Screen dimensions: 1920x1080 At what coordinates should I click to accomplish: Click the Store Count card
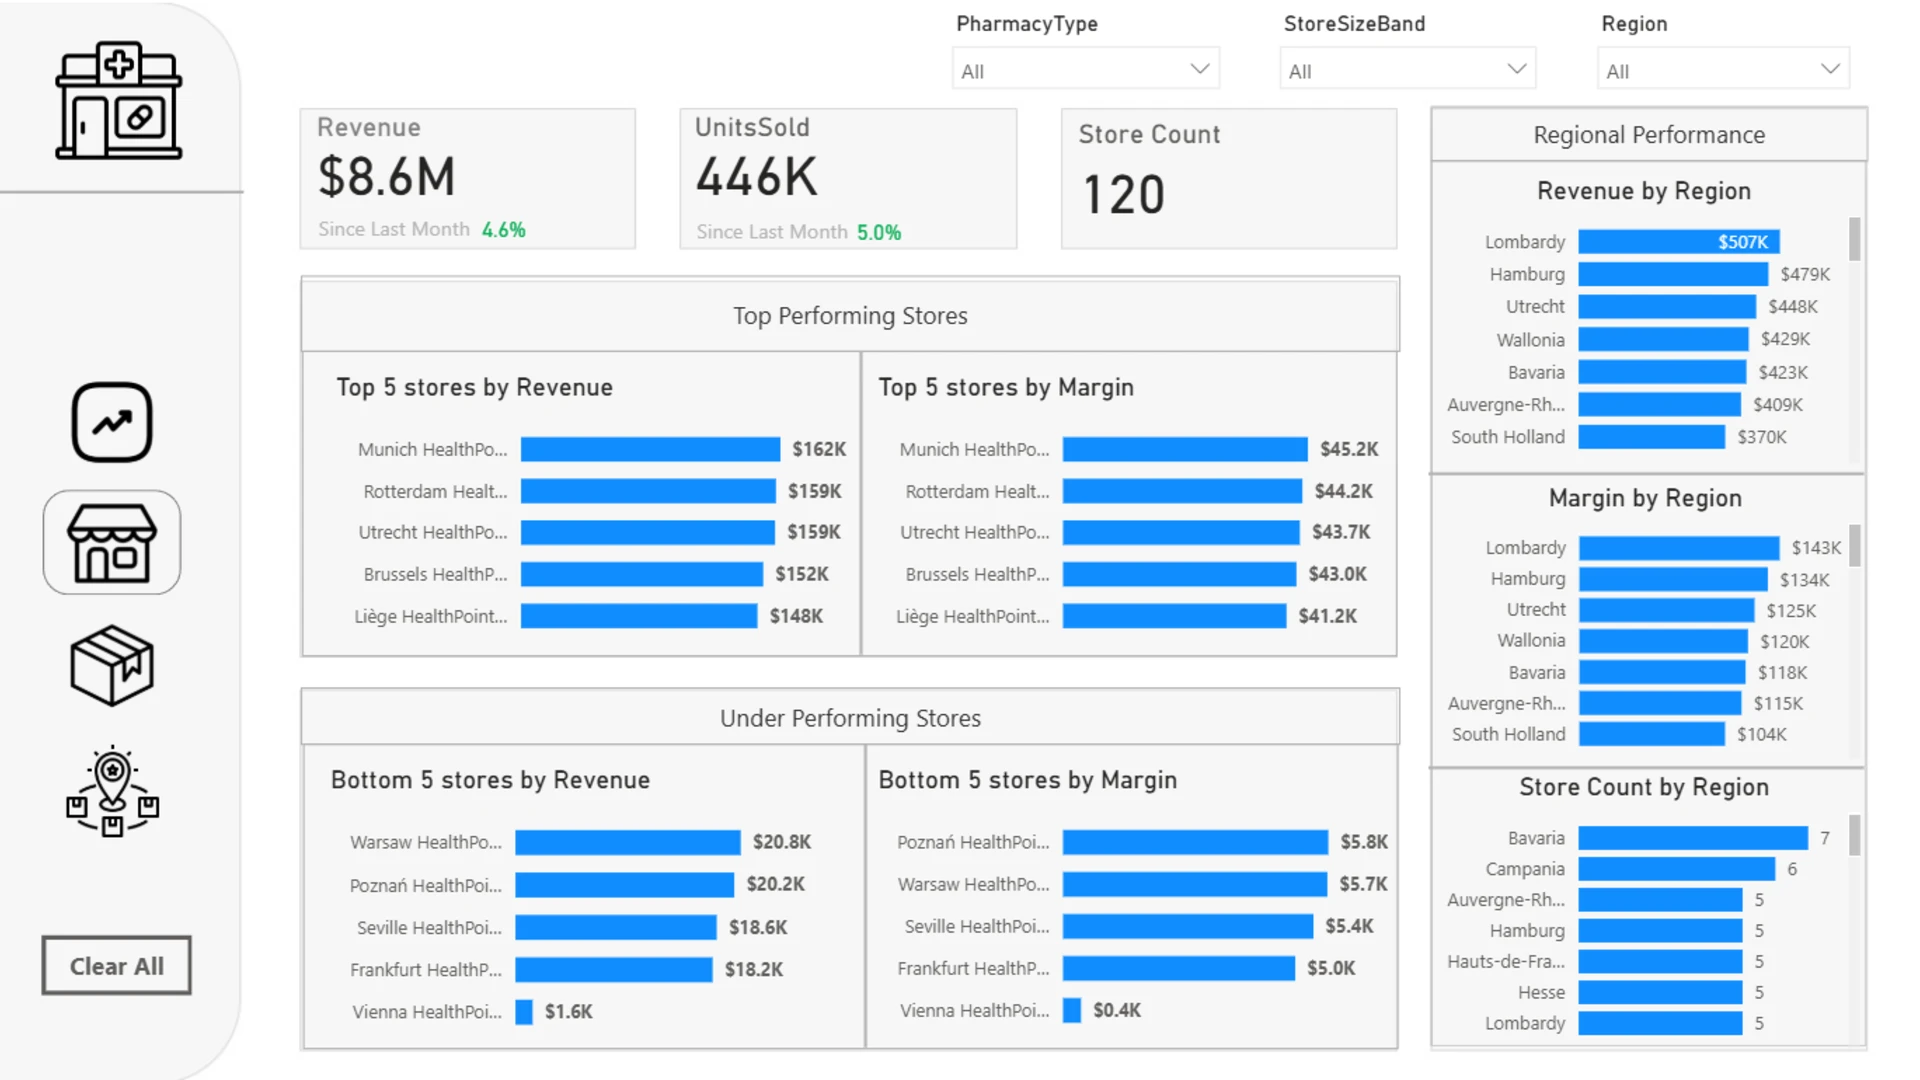1229,179
